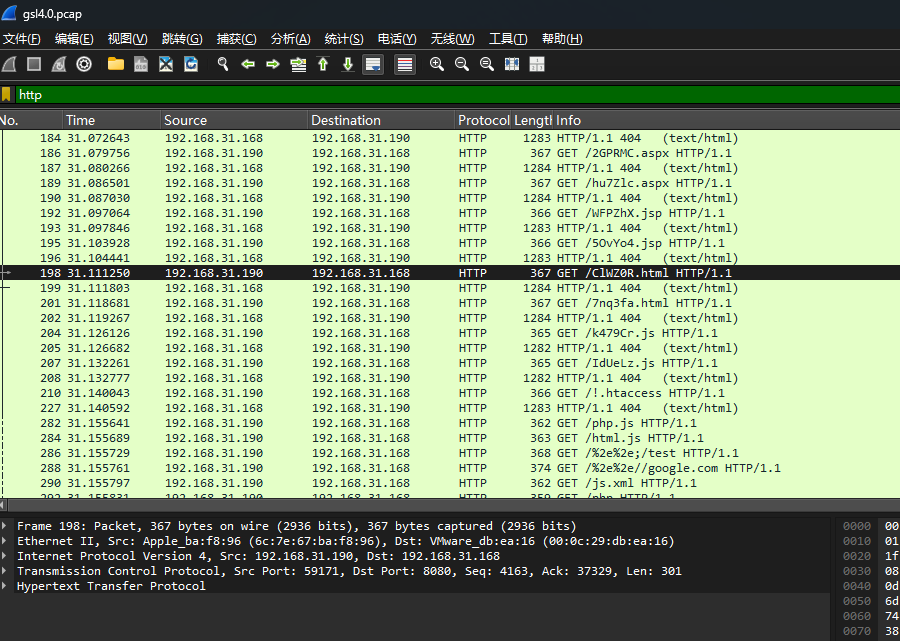Go to previous packet with left arrow
900x641 pixels.
248,64
